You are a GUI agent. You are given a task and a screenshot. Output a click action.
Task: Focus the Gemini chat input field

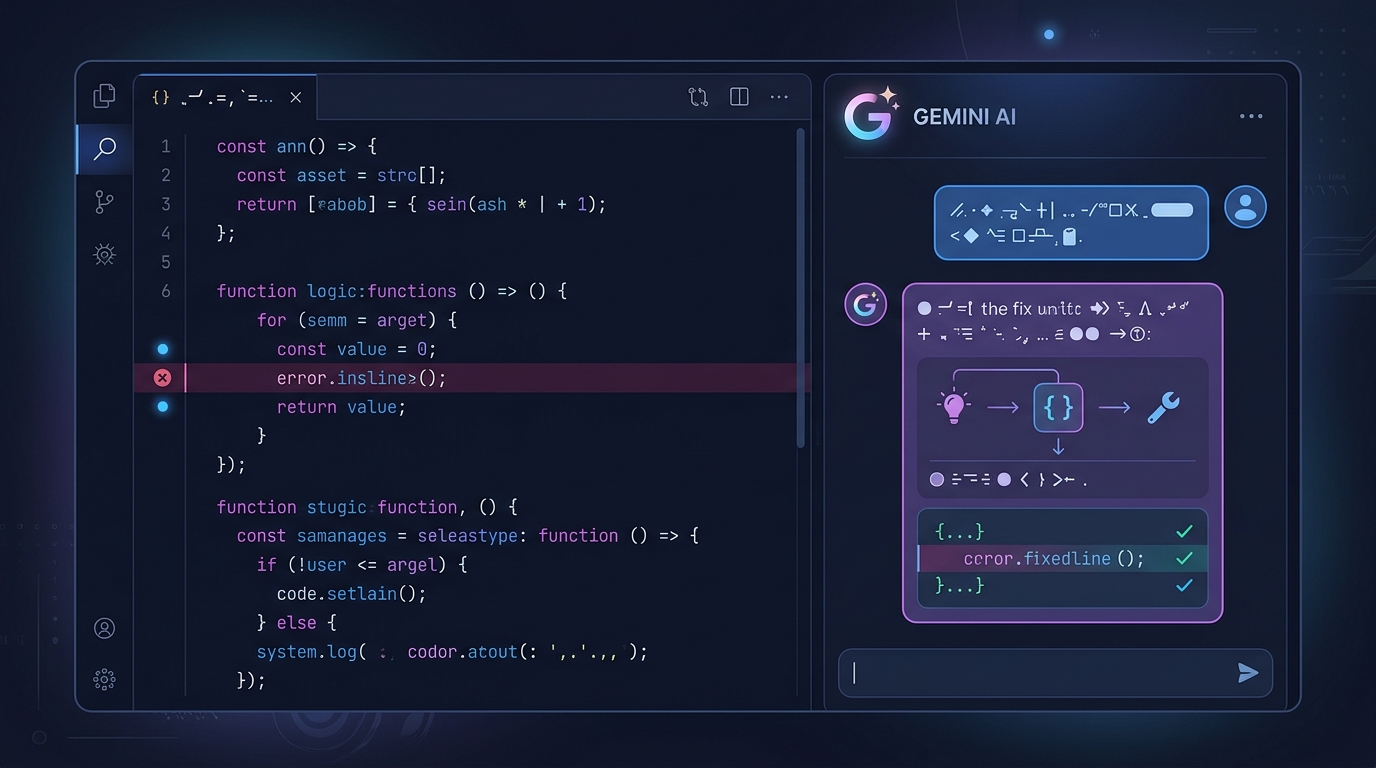[x=1055, y=673]
